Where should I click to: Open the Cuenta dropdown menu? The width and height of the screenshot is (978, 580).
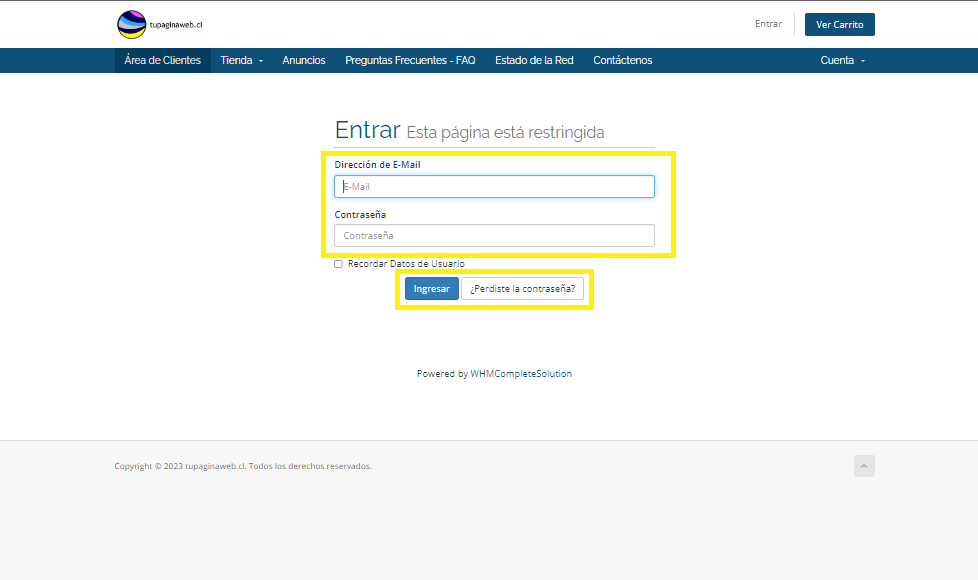(x=842, y=60)
